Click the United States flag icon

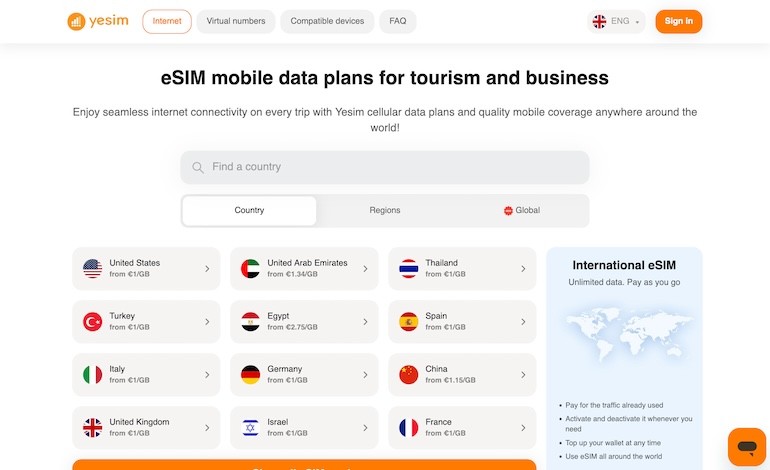[x=92, y=268]
